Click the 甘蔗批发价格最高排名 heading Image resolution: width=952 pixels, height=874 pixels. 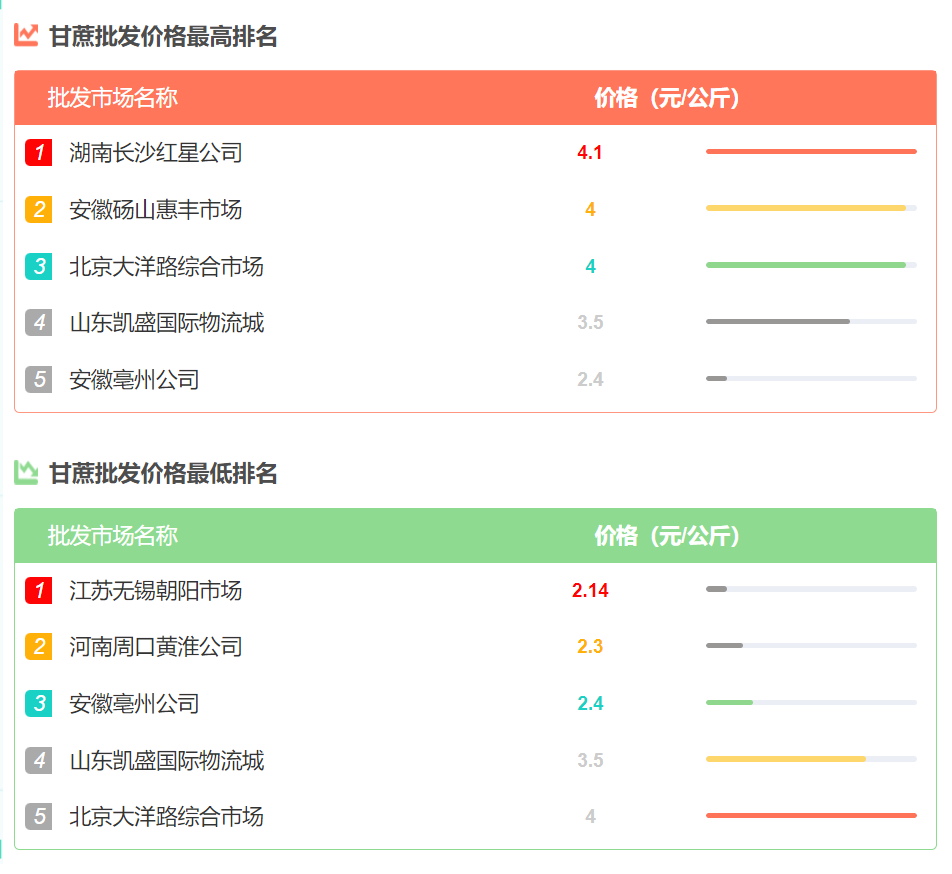tap(163, 36)
